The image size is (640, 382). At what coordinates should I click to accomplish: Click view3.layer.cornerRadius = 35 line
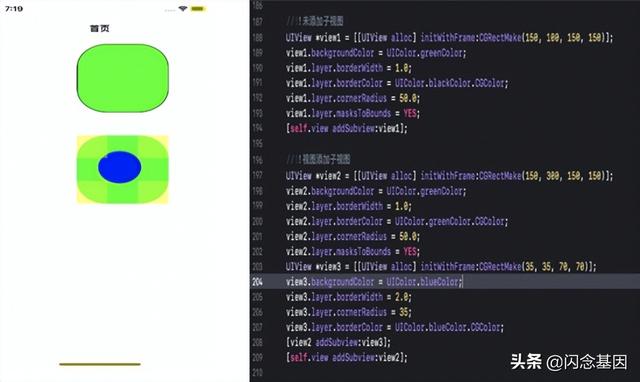(349, 312)
